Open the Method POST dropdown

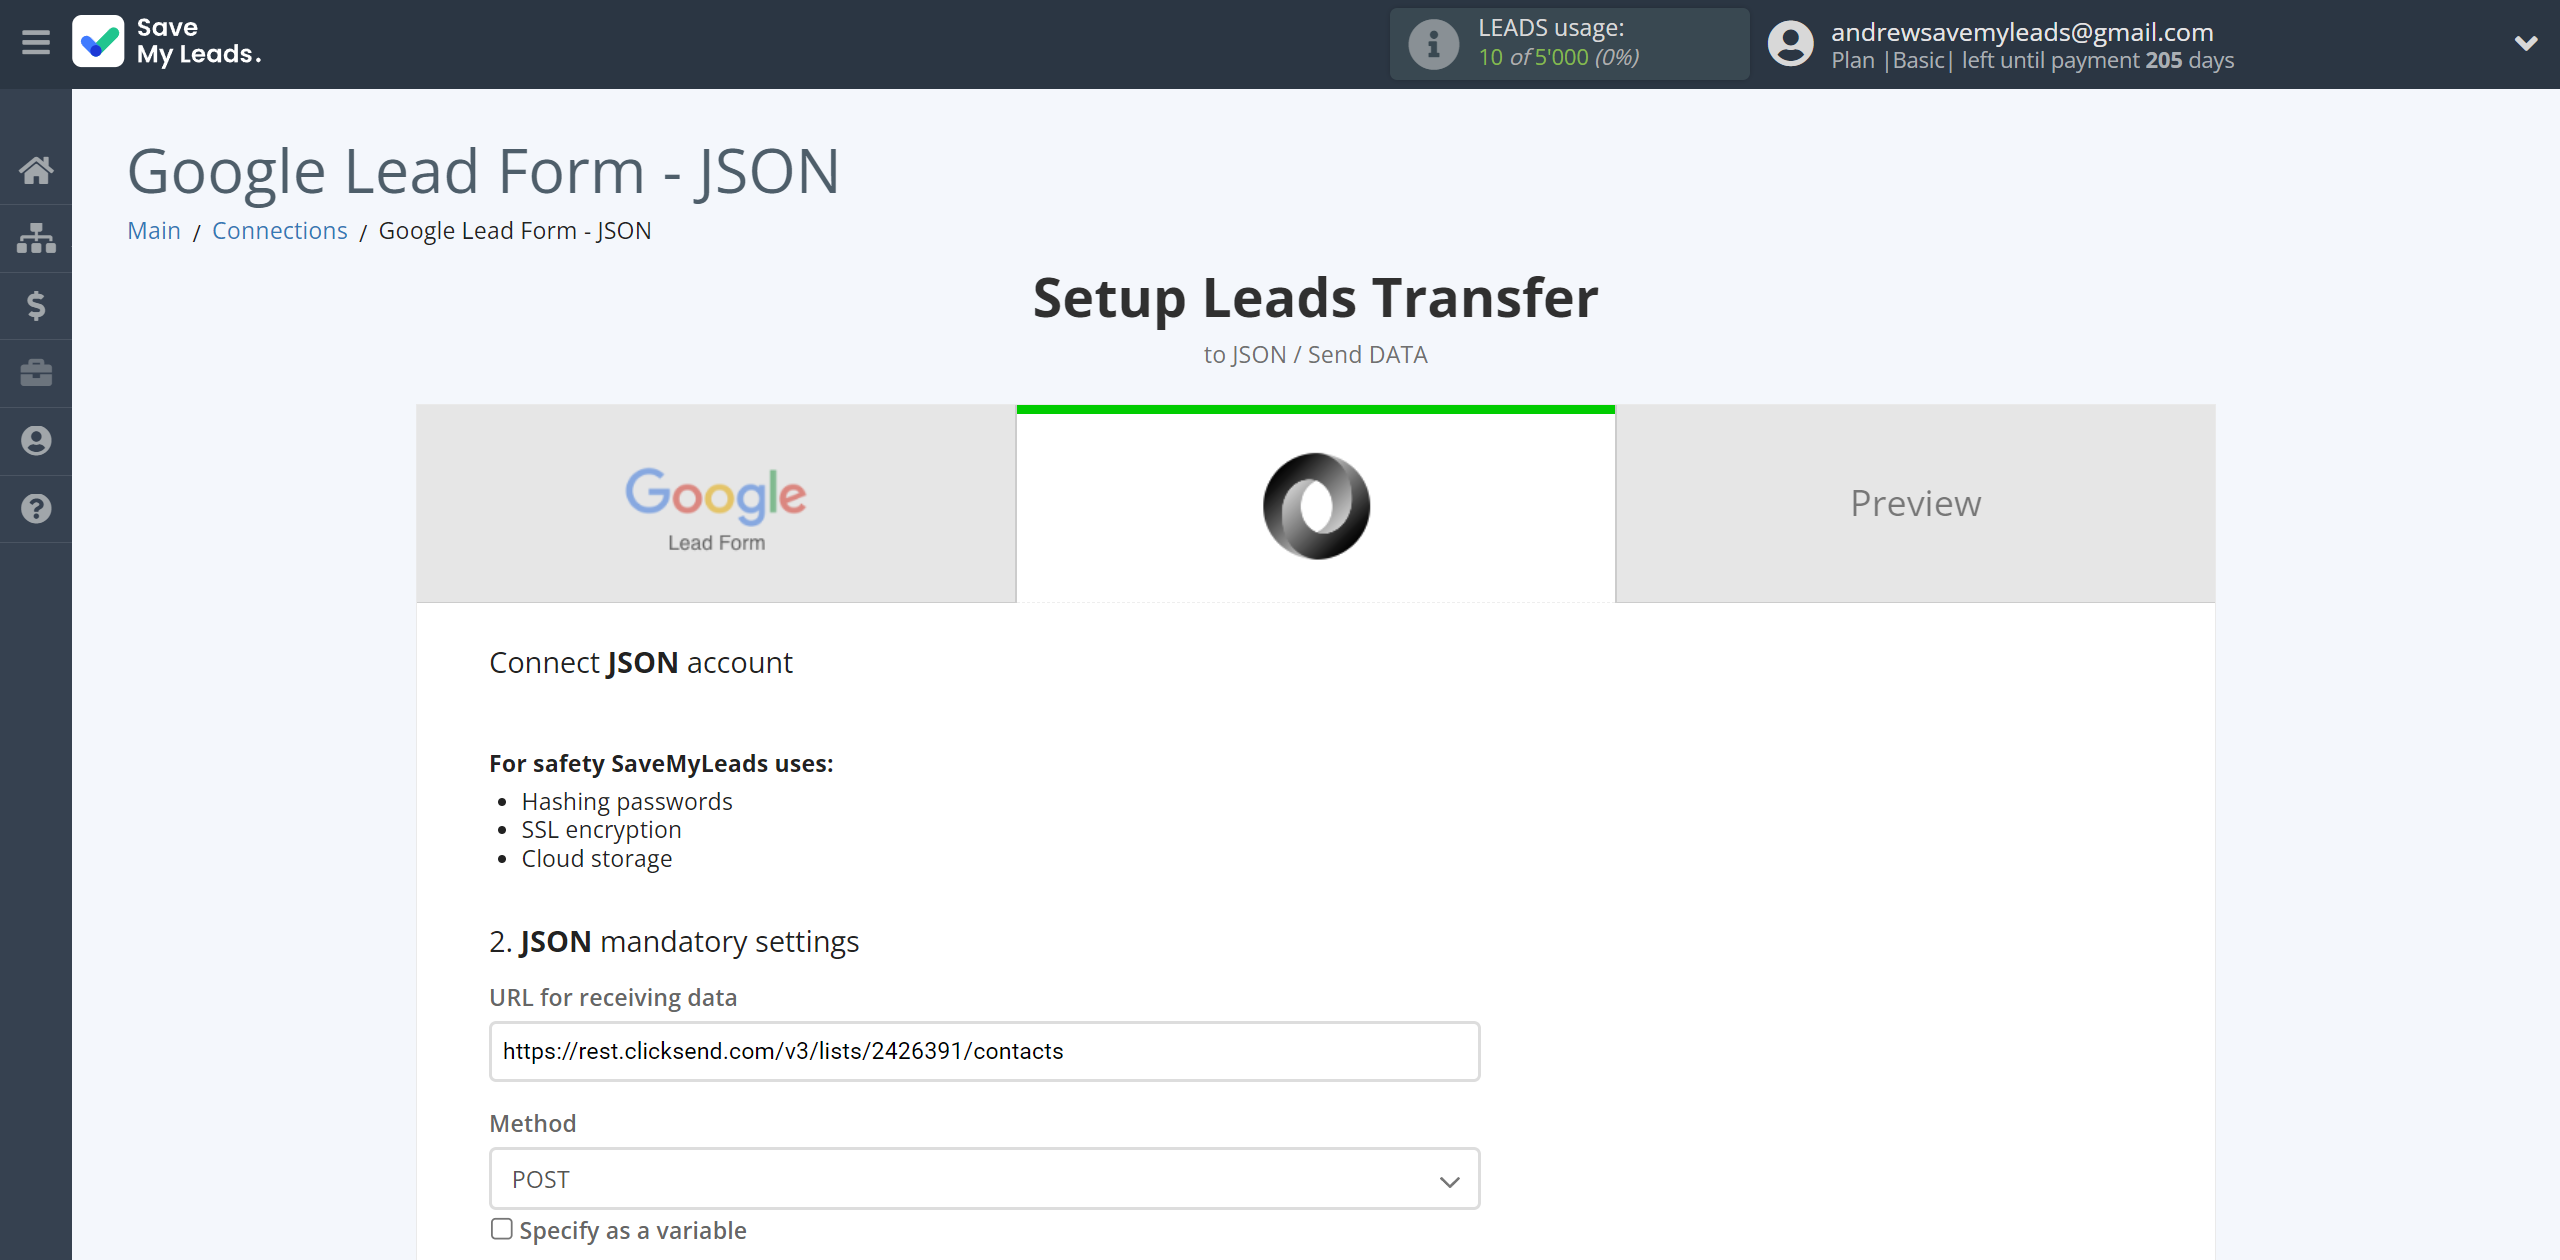tap(984, 1179)
